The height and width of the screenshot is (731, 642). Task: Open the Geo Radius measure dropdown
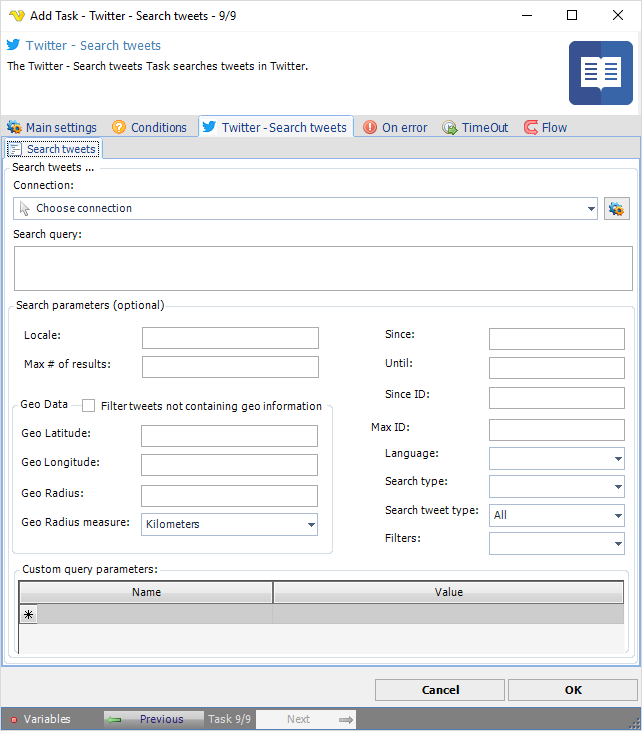(x=311, y=524)
